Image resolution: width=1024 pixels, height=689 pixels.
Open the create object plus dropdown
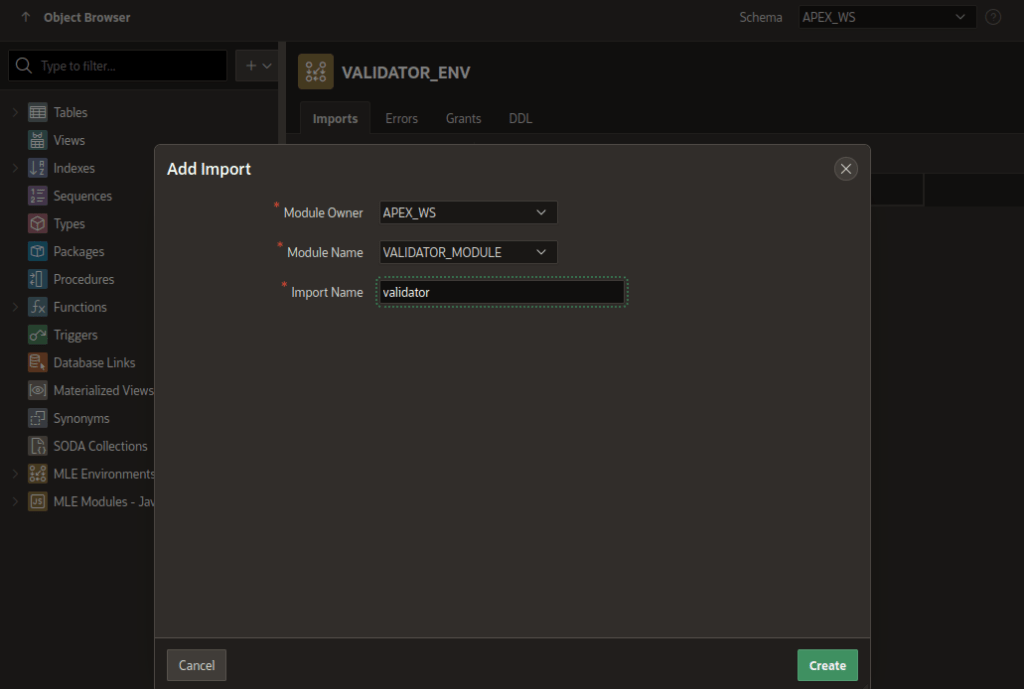[258, 65]
